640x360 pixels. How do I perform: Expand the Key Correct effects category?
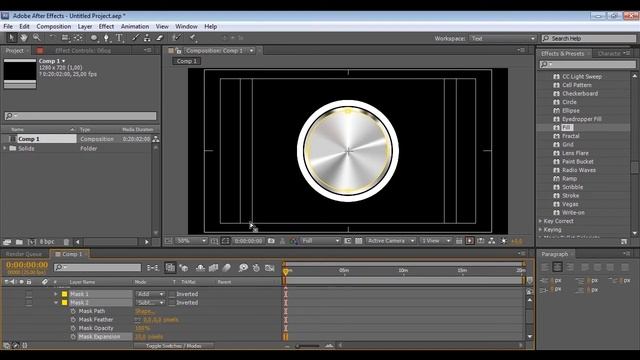click(x=540, y=221)
